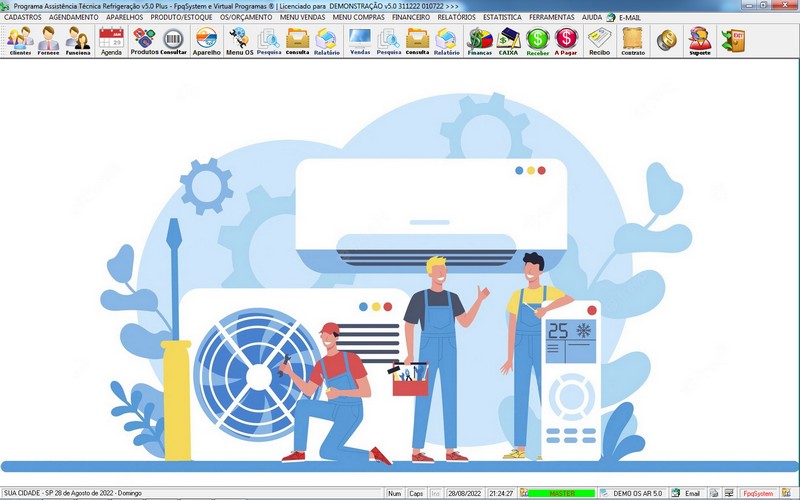Click the red A Pagar dollar icon

(566, 41)
